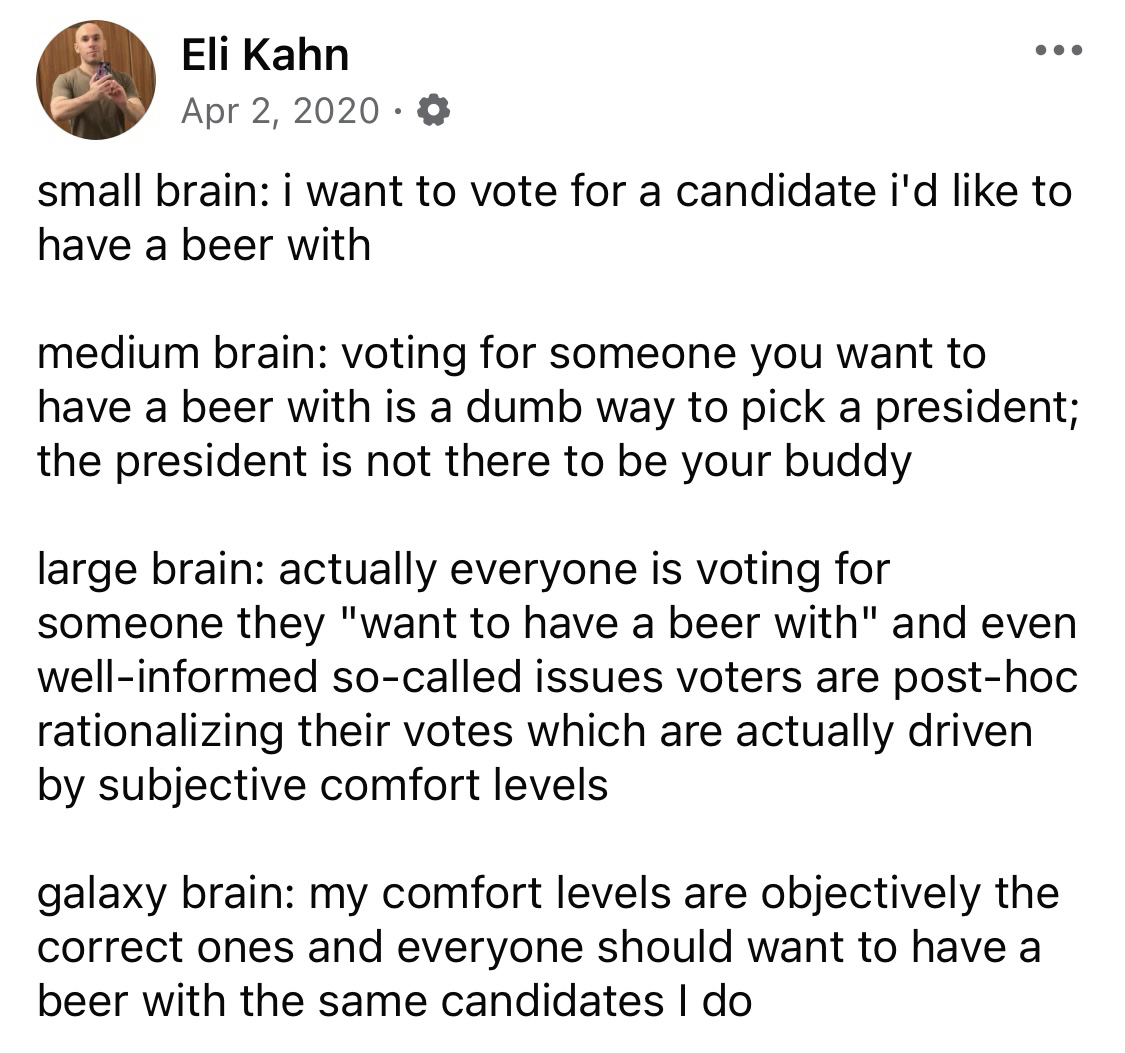Open the three-dot post options menu
The width and height of the screenshot is (1125, 1053).
[x=1058, y=50]
